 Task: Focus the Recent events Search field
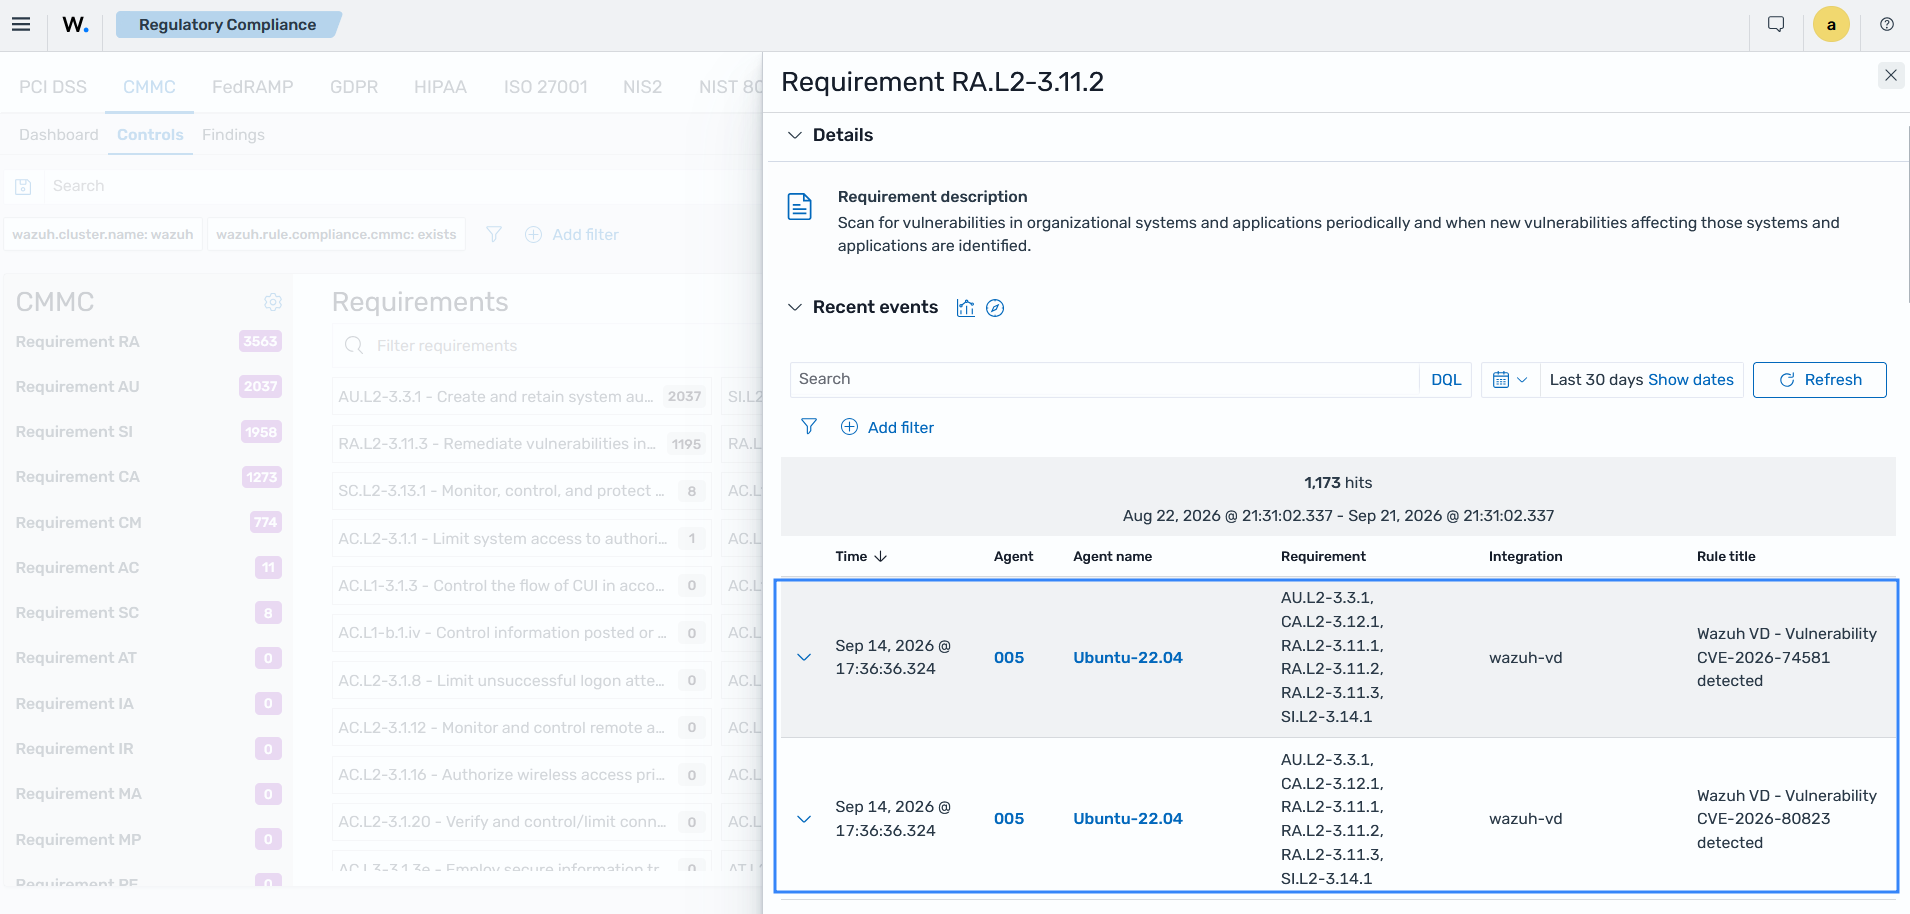(x=1105, y=380)
